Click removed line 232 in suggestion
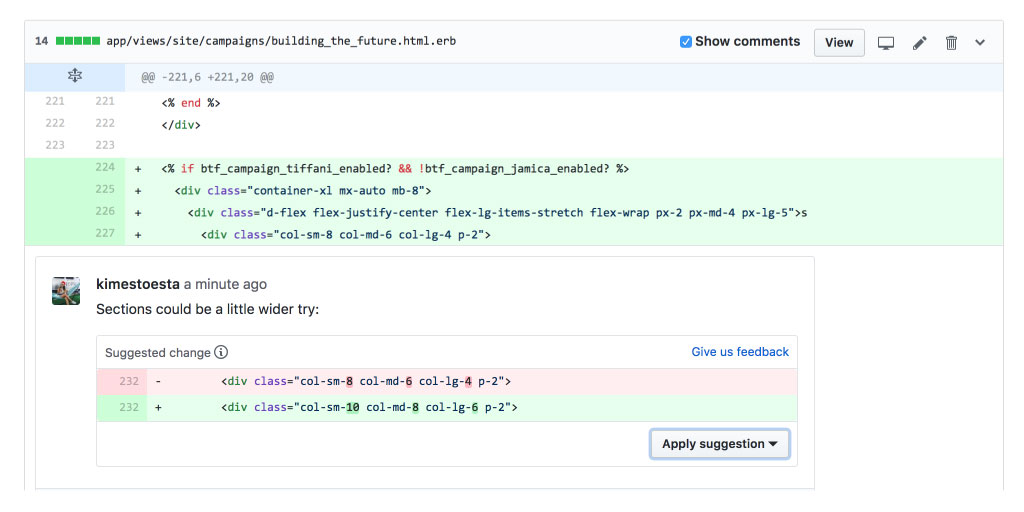1024x512 pixels. [128, 381]
